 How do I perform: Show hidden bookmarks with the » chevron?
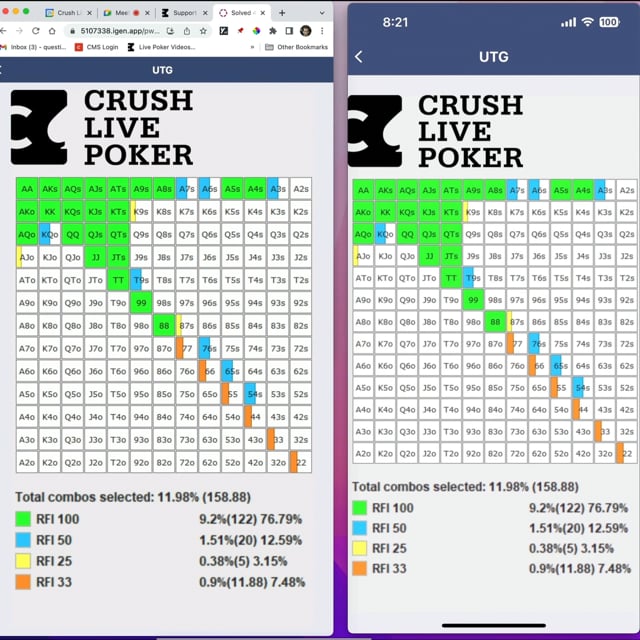coord(252,47)
